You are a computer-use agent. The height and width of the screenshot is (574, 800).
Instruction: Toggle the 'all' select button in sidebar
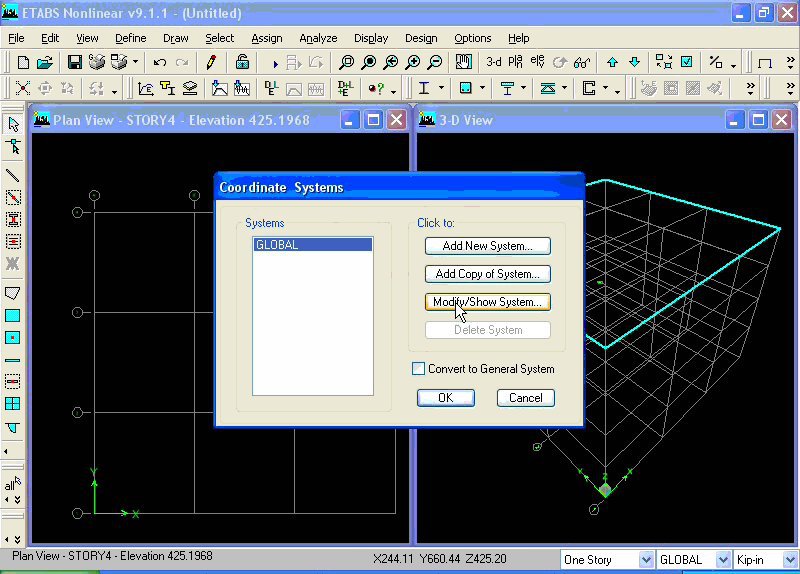[x=12, y=483]
